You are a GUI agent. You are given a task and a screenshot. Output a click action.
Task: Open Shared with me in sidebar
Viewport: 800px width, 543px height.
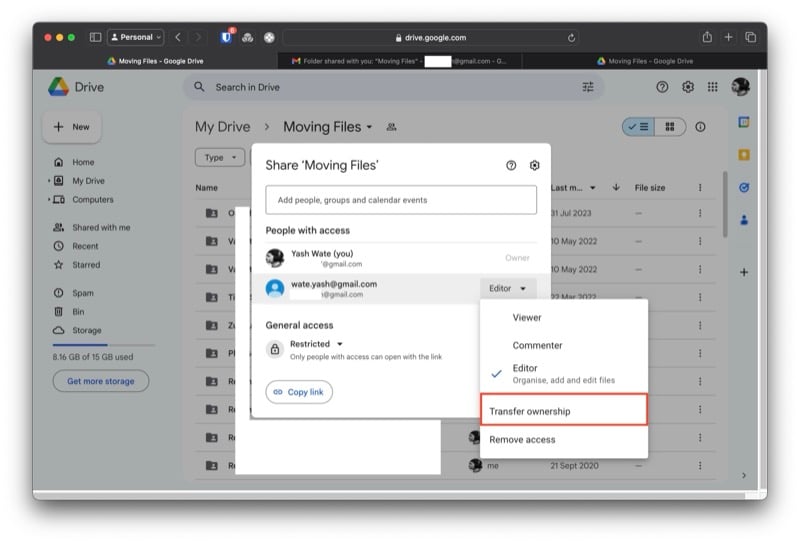point(101,227)
